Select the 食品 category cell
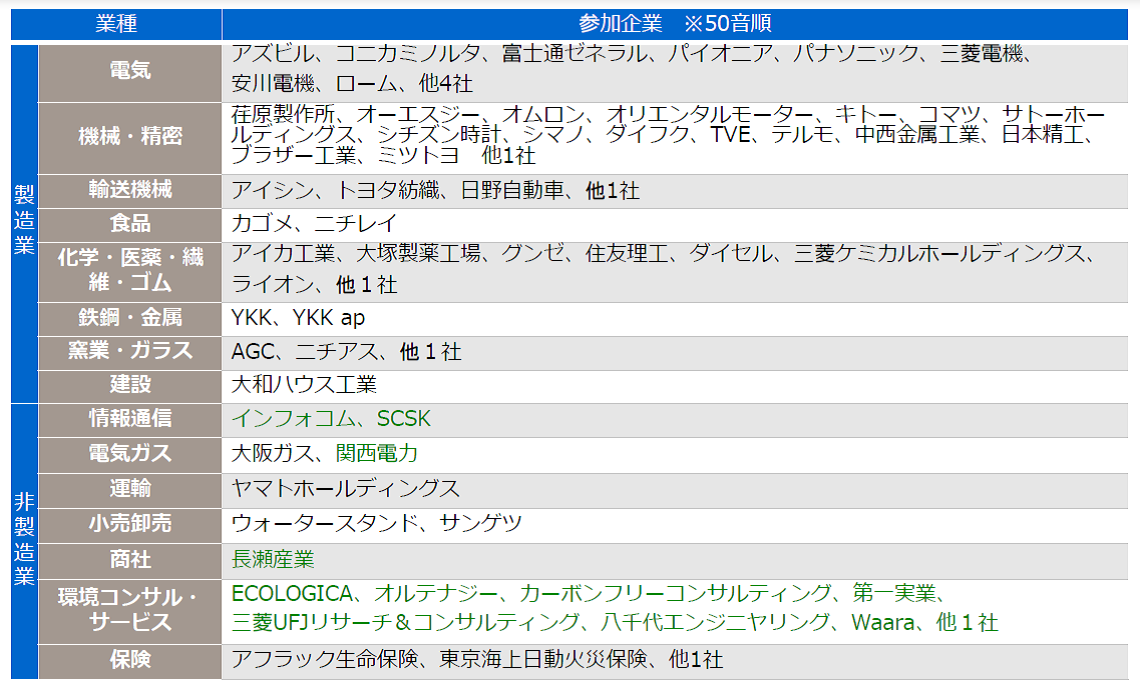1140x686 pixels. pyautogui.click(x=130, y=224)
